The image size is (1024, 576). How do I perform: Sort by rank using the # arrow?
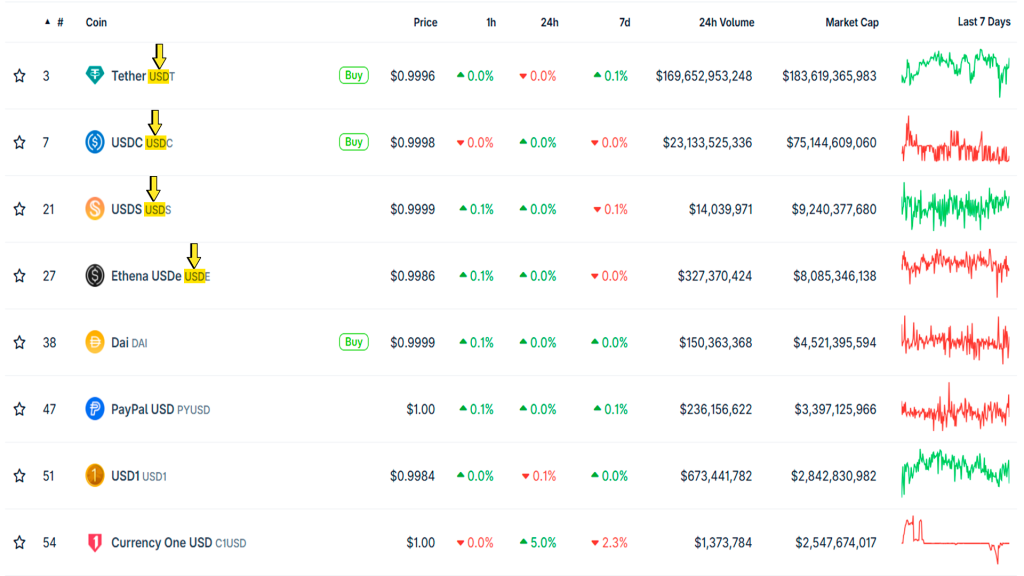(47, 22)
